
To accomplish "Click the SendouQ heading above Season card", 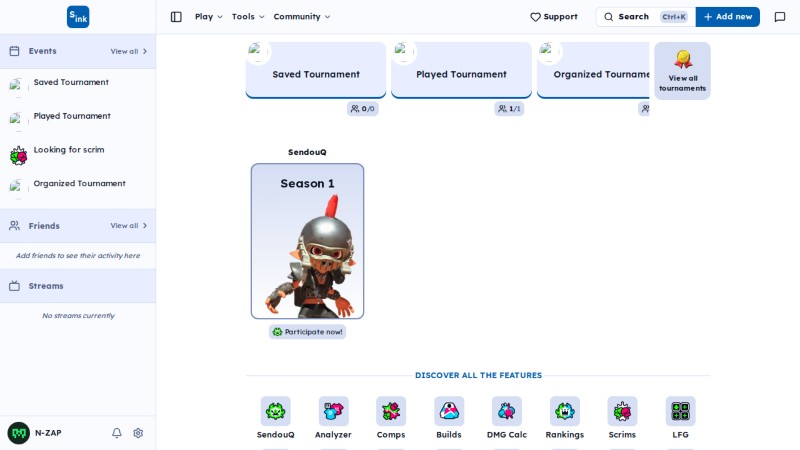I will pyautogui.click(x=307, y=152).
